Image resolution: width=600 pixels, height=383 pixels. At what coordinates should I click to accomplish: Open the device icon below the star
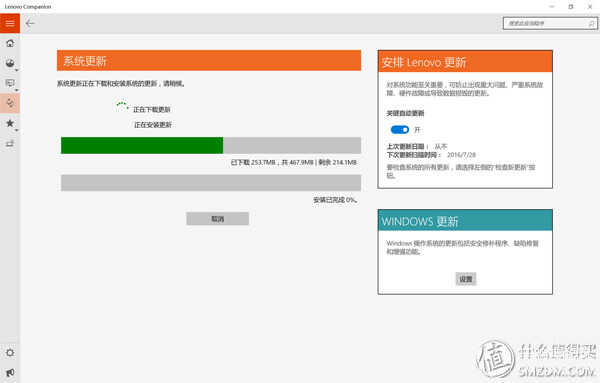coord(10,143)
